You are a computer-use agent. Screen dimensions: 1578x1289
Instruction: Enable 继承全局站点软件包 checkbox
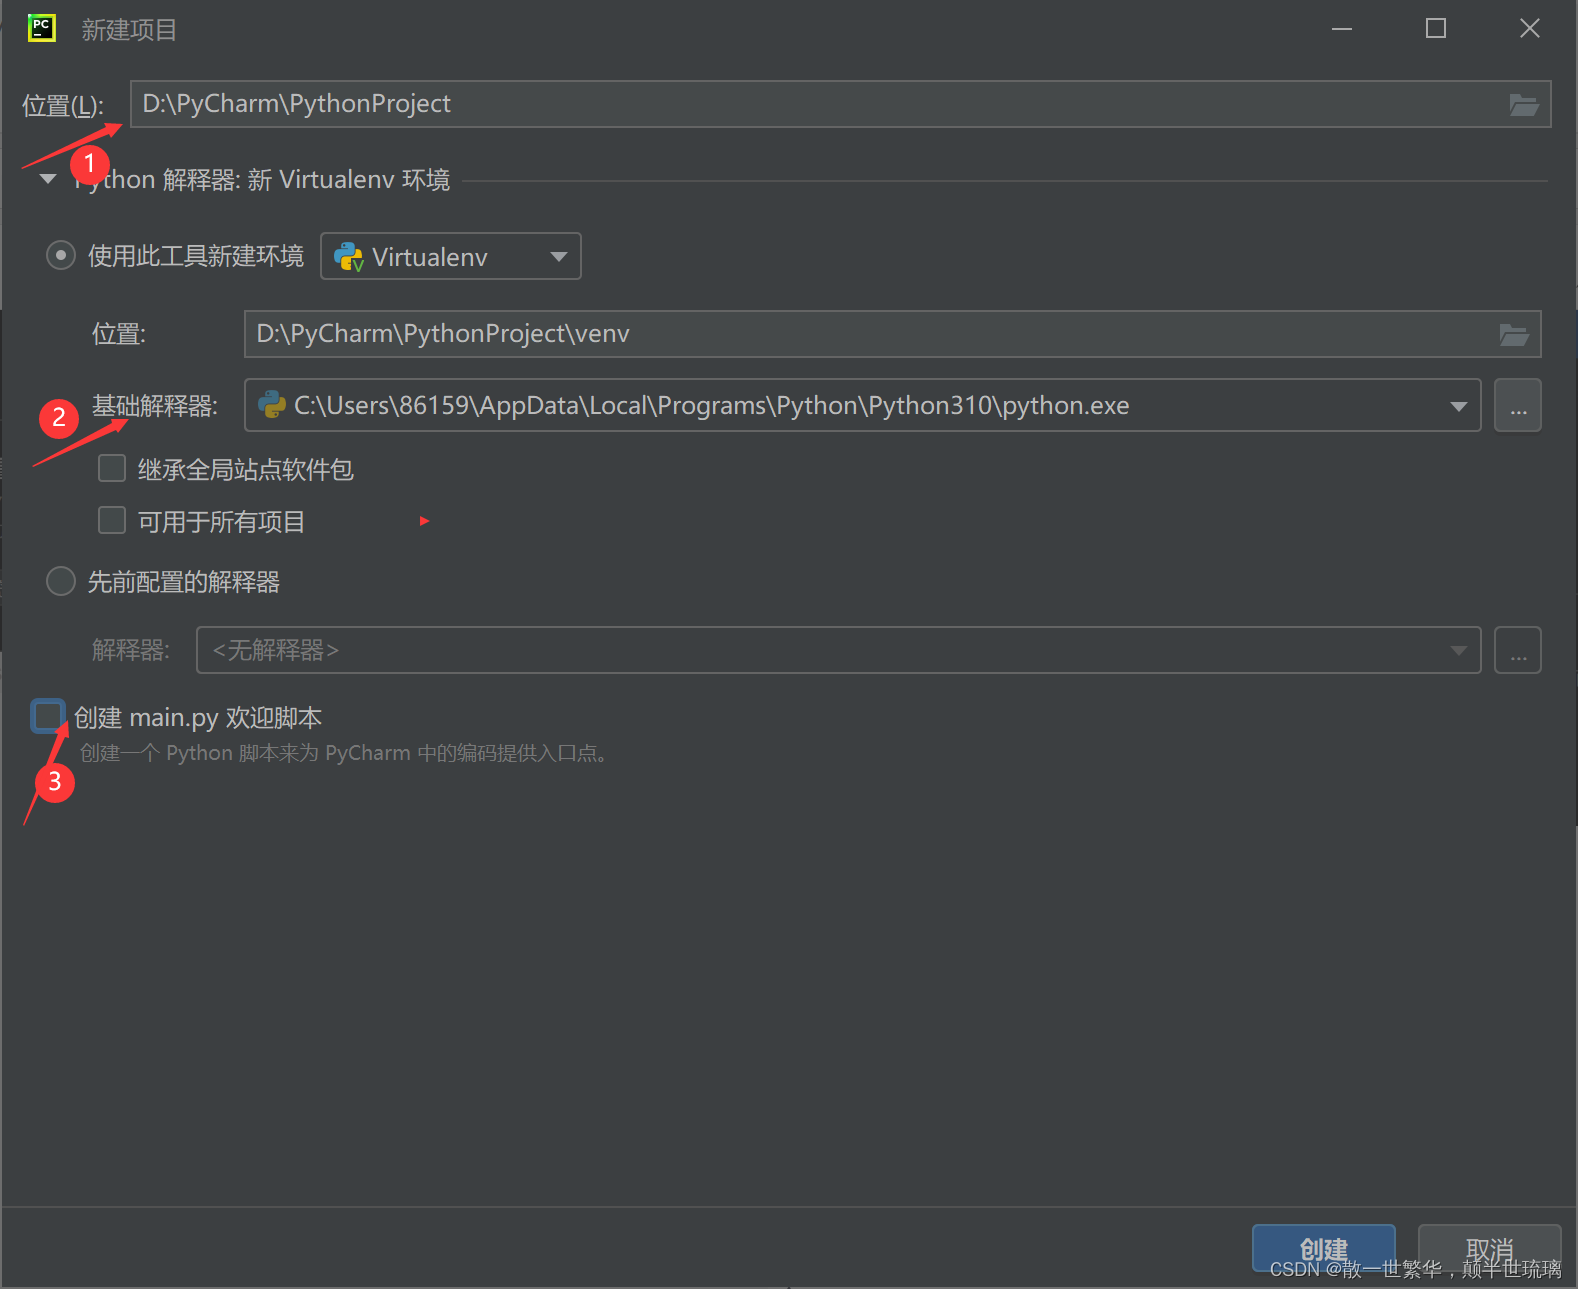coord(112,468)
